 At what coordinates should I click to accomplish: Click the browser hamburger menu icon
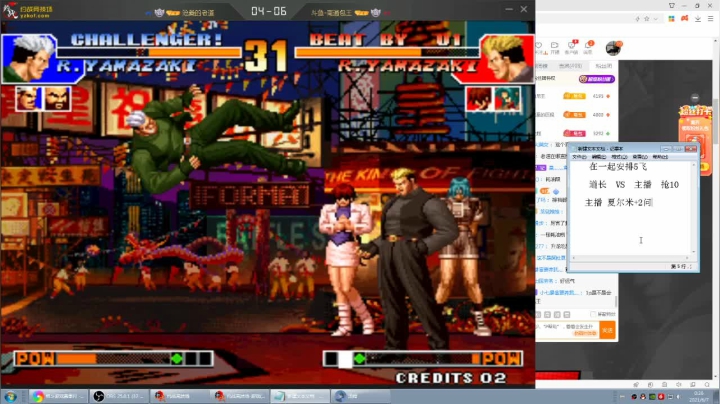(710, 19)
